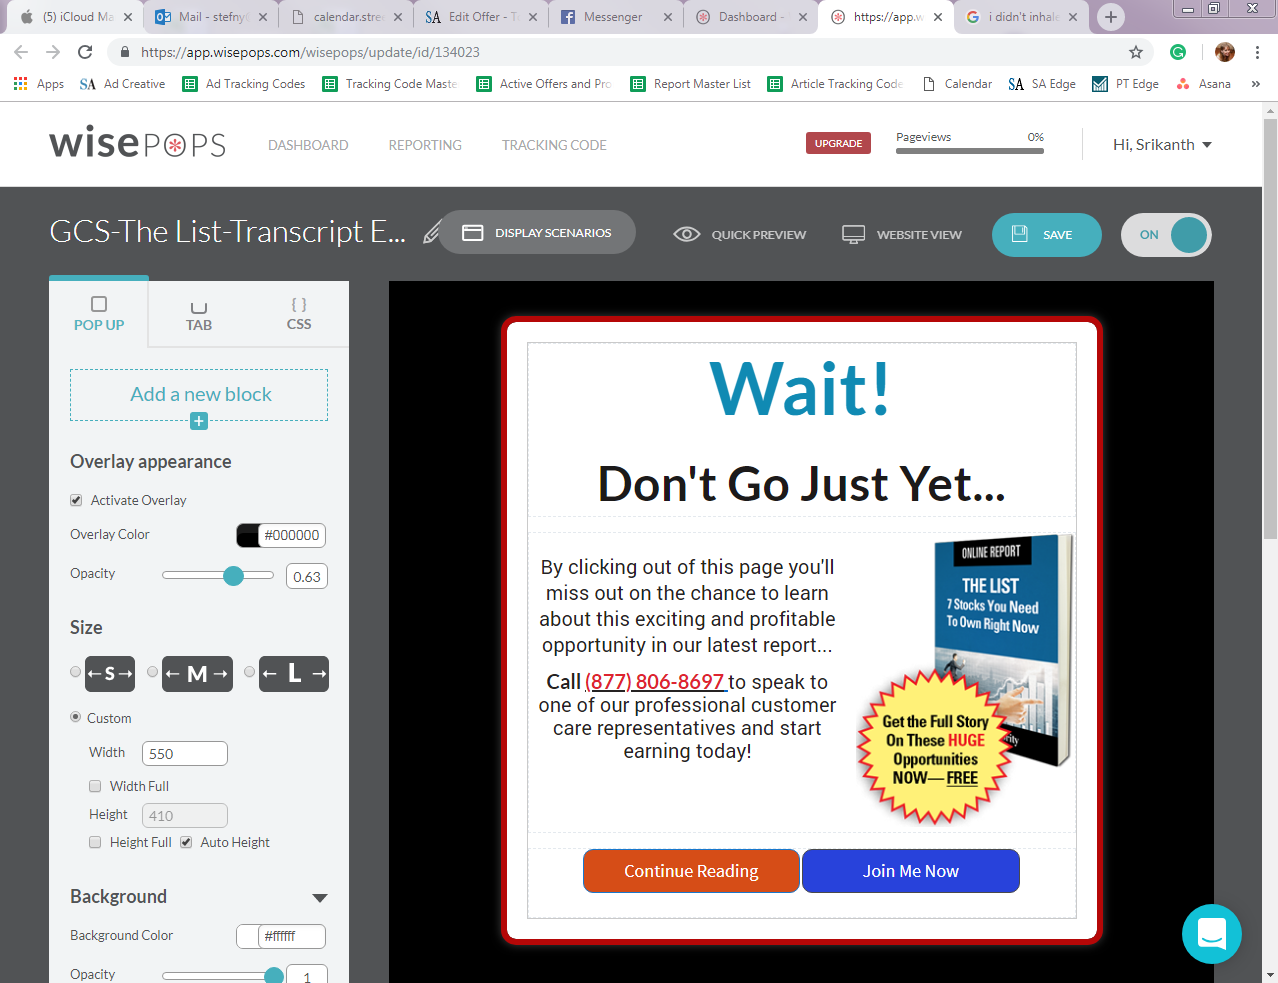Screen dimensions: 1278x983
Task: Select the large size preset icon
Action: click(x=294, y=674)
